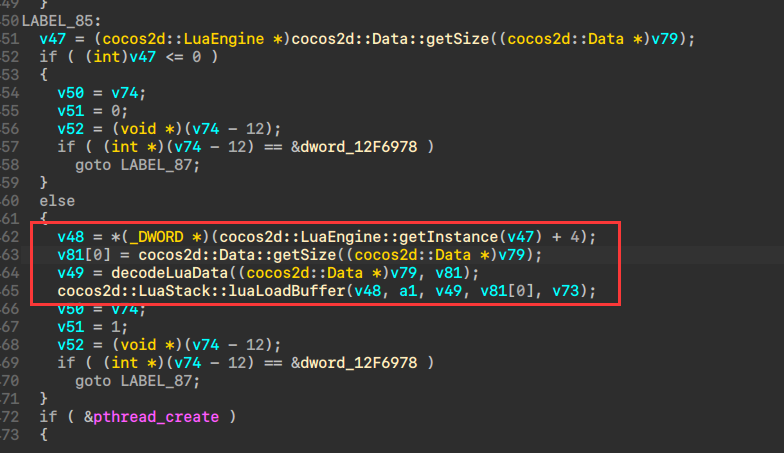This screenshot has height=453, width=784.
Task: Click the 'v51 = 0;' assignment
Action: pyautogui.click(x=92, y=111)
